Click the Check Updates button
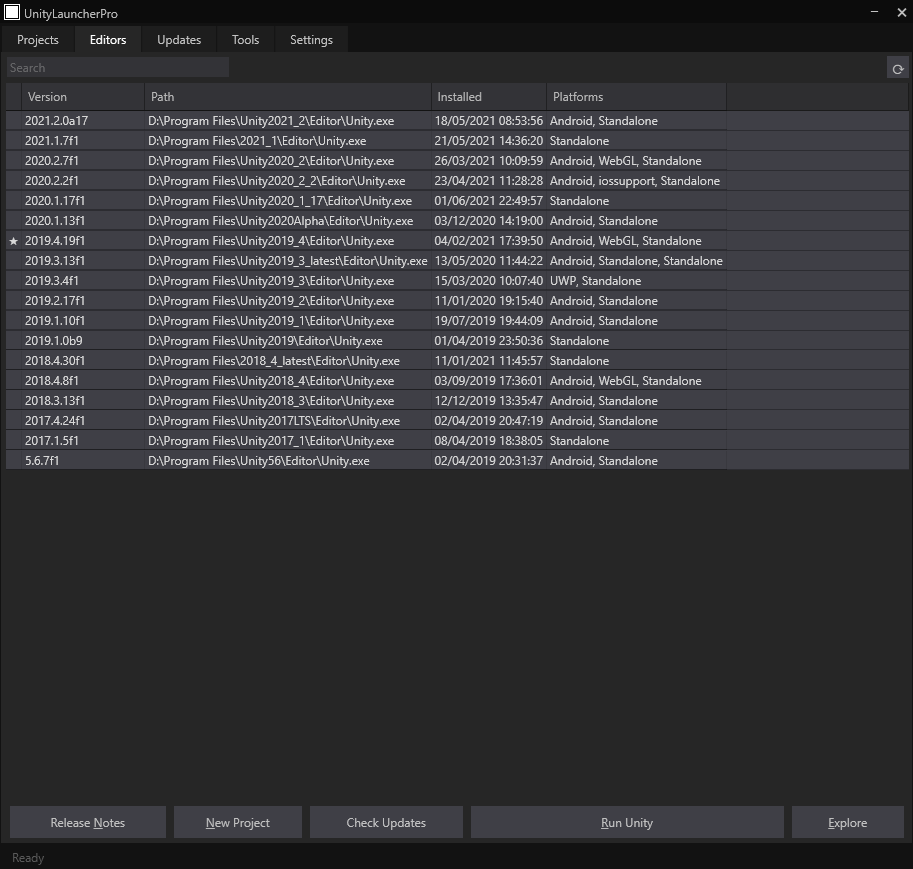 pos(386,822)
